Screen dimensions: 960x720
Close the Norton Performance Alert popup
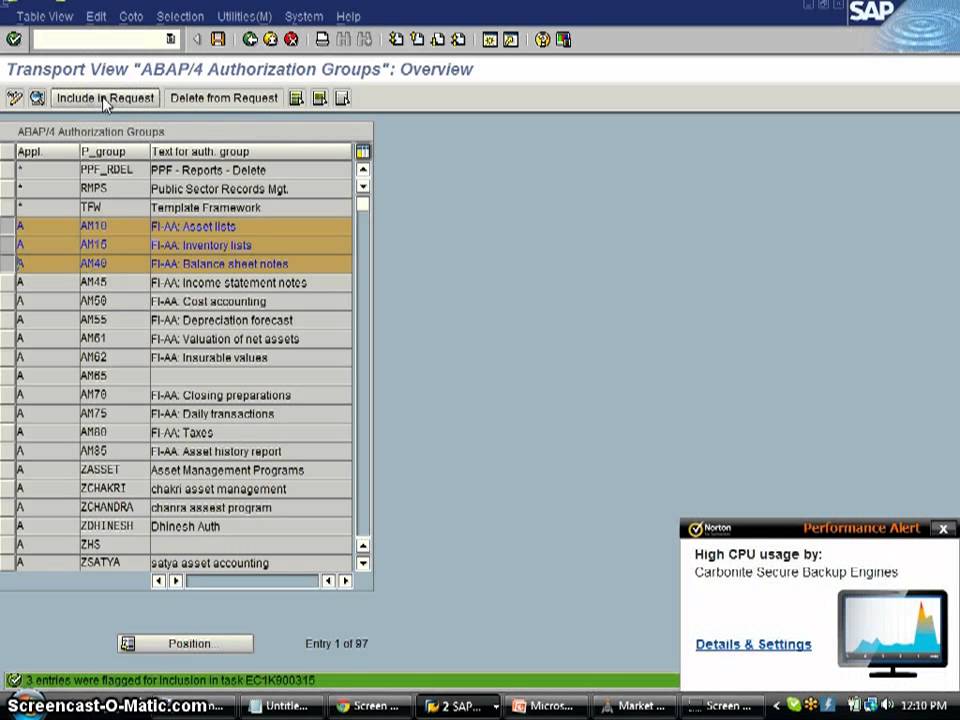943,529
